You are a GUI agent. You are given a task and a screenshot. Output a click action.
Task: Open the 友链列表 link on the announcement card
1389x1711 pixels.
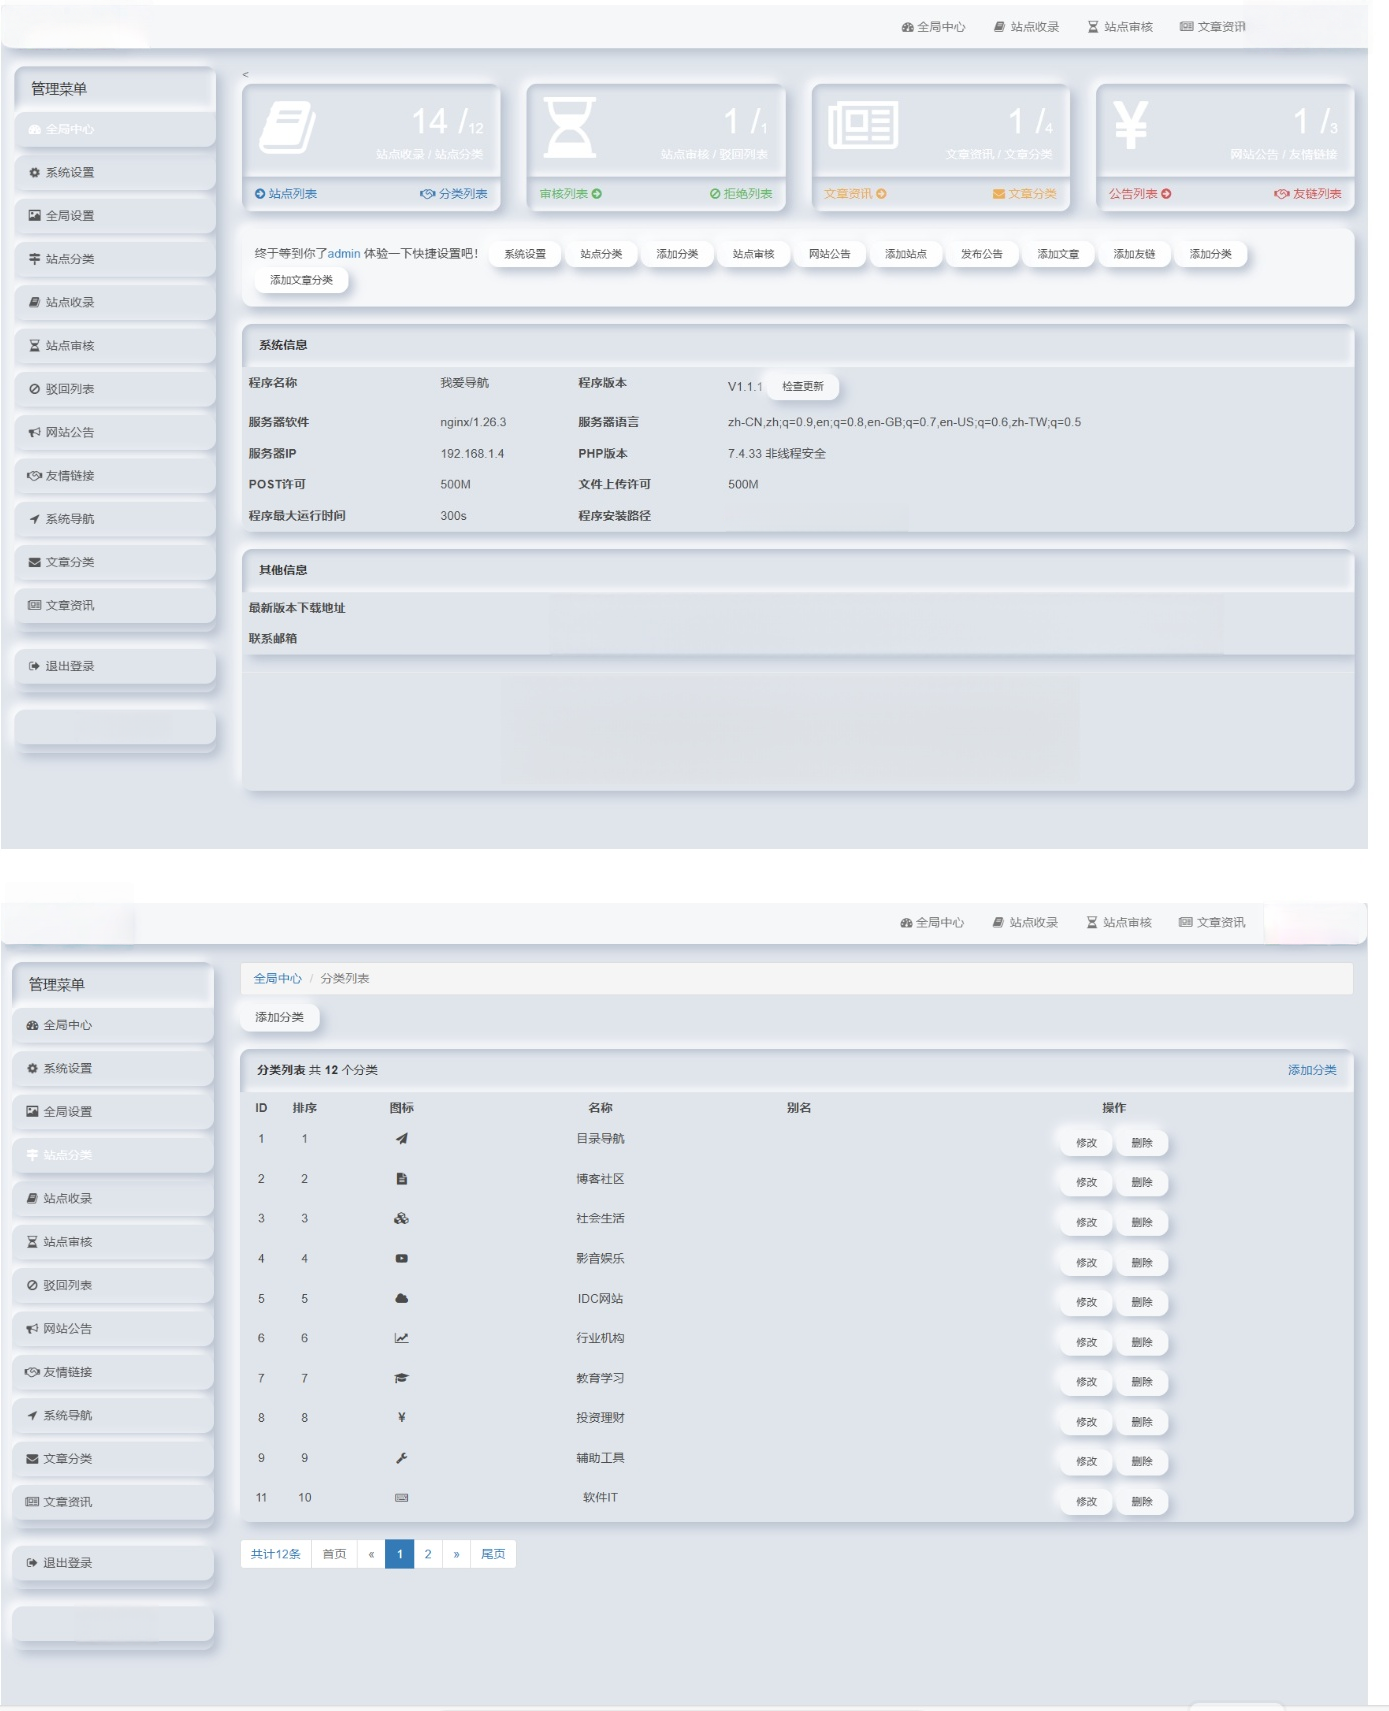pyautogui.click(x=1308, y=194)
